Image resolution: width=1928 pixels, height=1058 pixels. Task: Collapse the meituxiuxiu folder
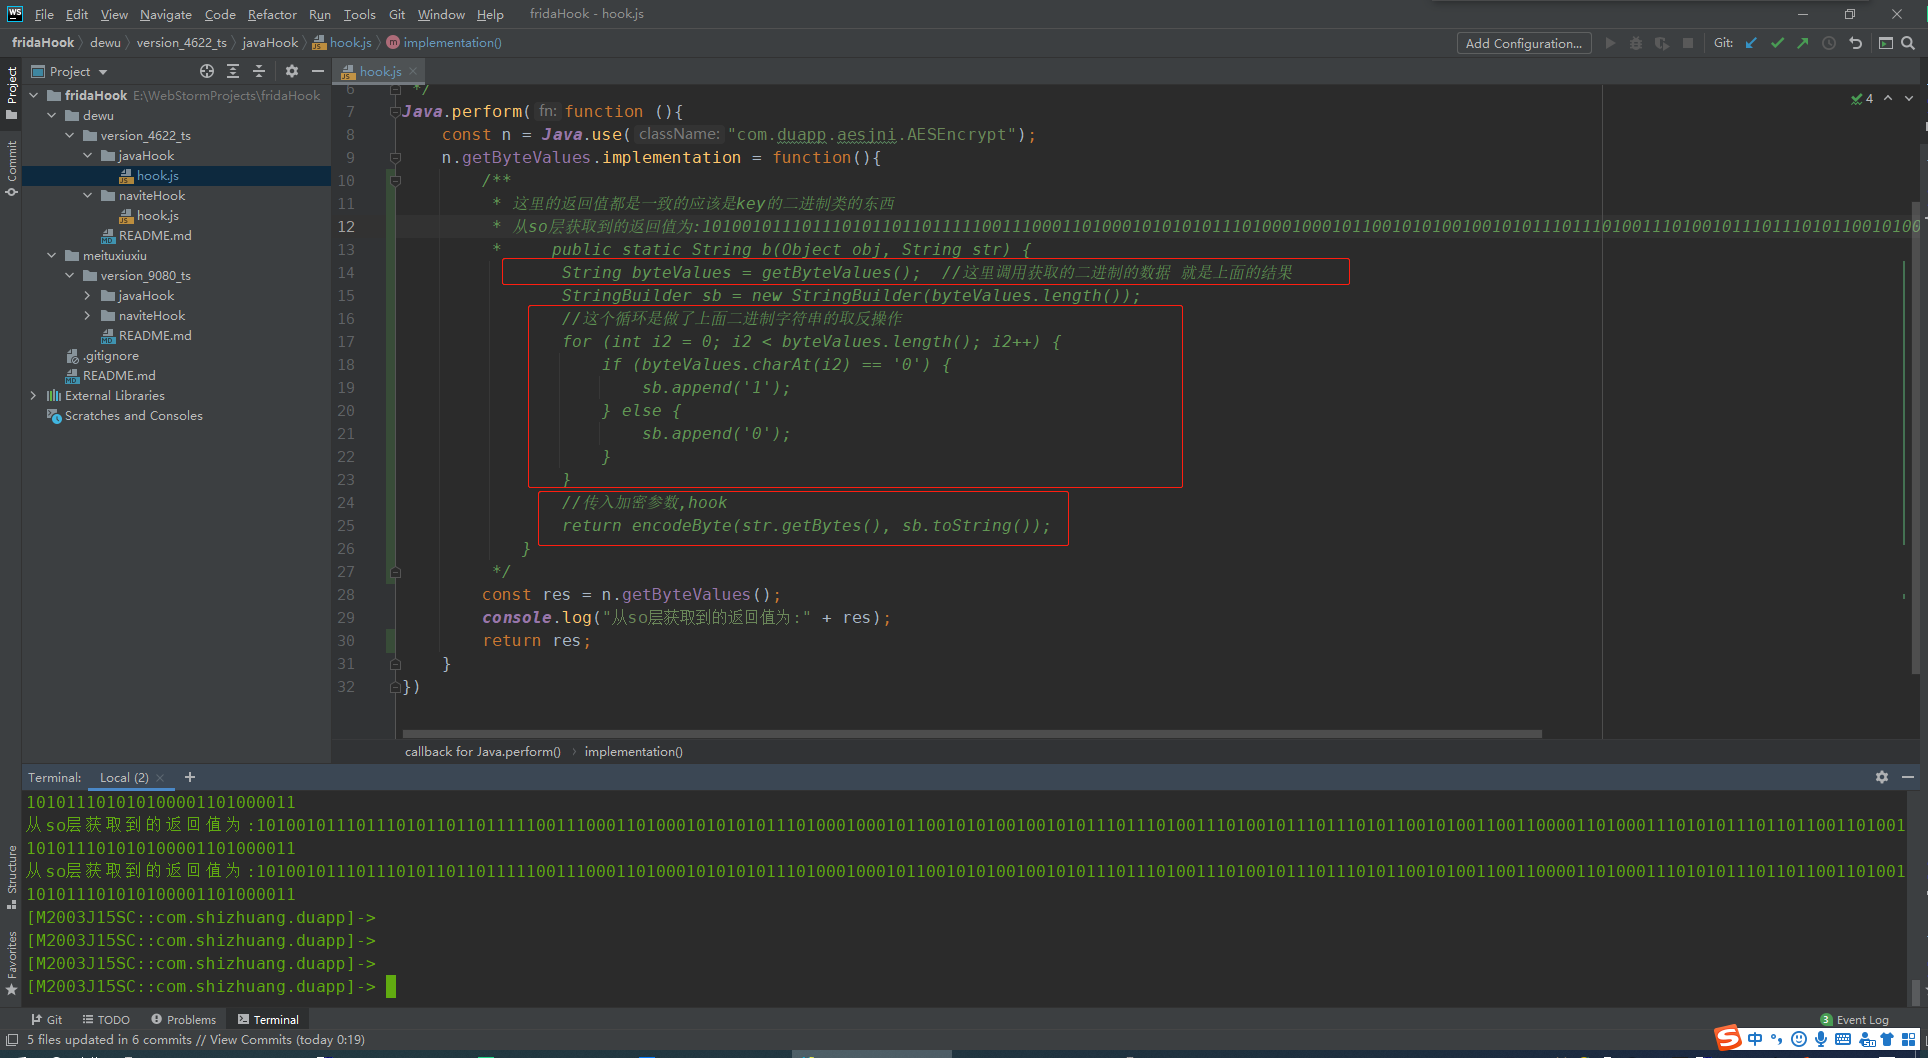(52, 255)
